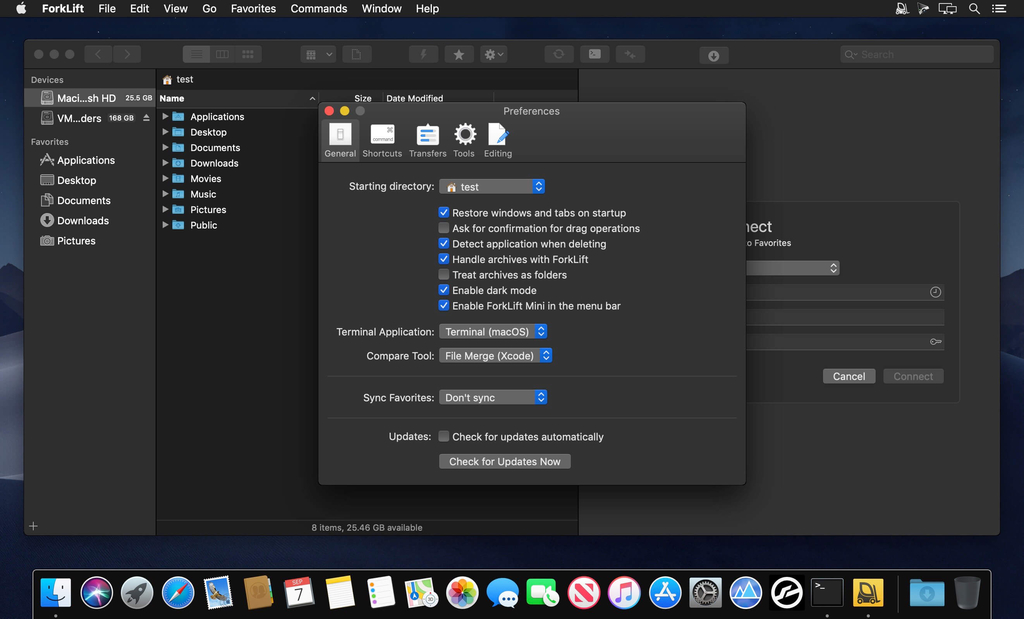Expand the Documents folder disclosure triangle
Viewport: 1024px width, 619px height.
coord(166,148)
